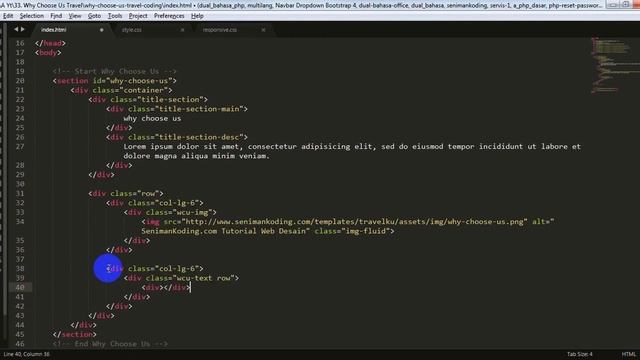Switch to the responsive.css tab
The image size is (640, 360).
click(x=220, y=30)
